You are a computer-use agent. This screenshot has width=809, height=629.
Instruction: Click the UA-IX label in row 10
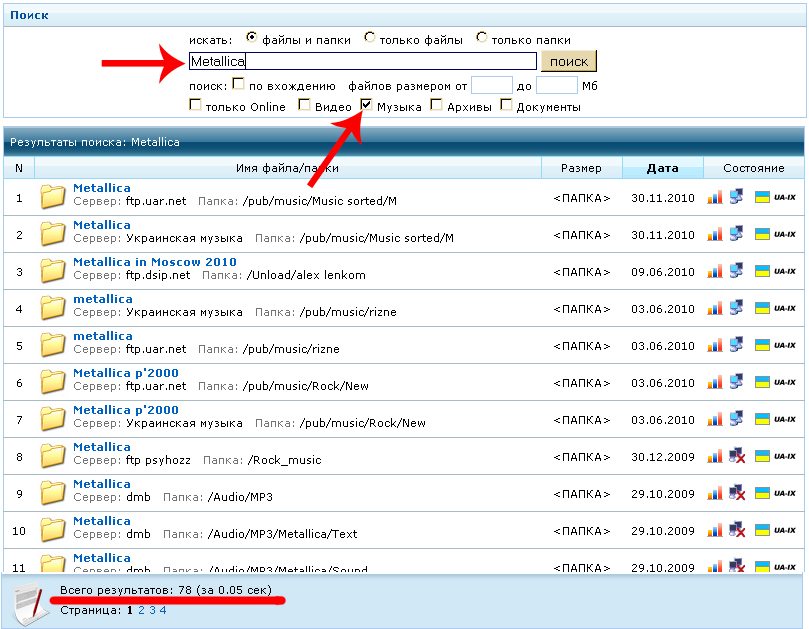point(785,530)
